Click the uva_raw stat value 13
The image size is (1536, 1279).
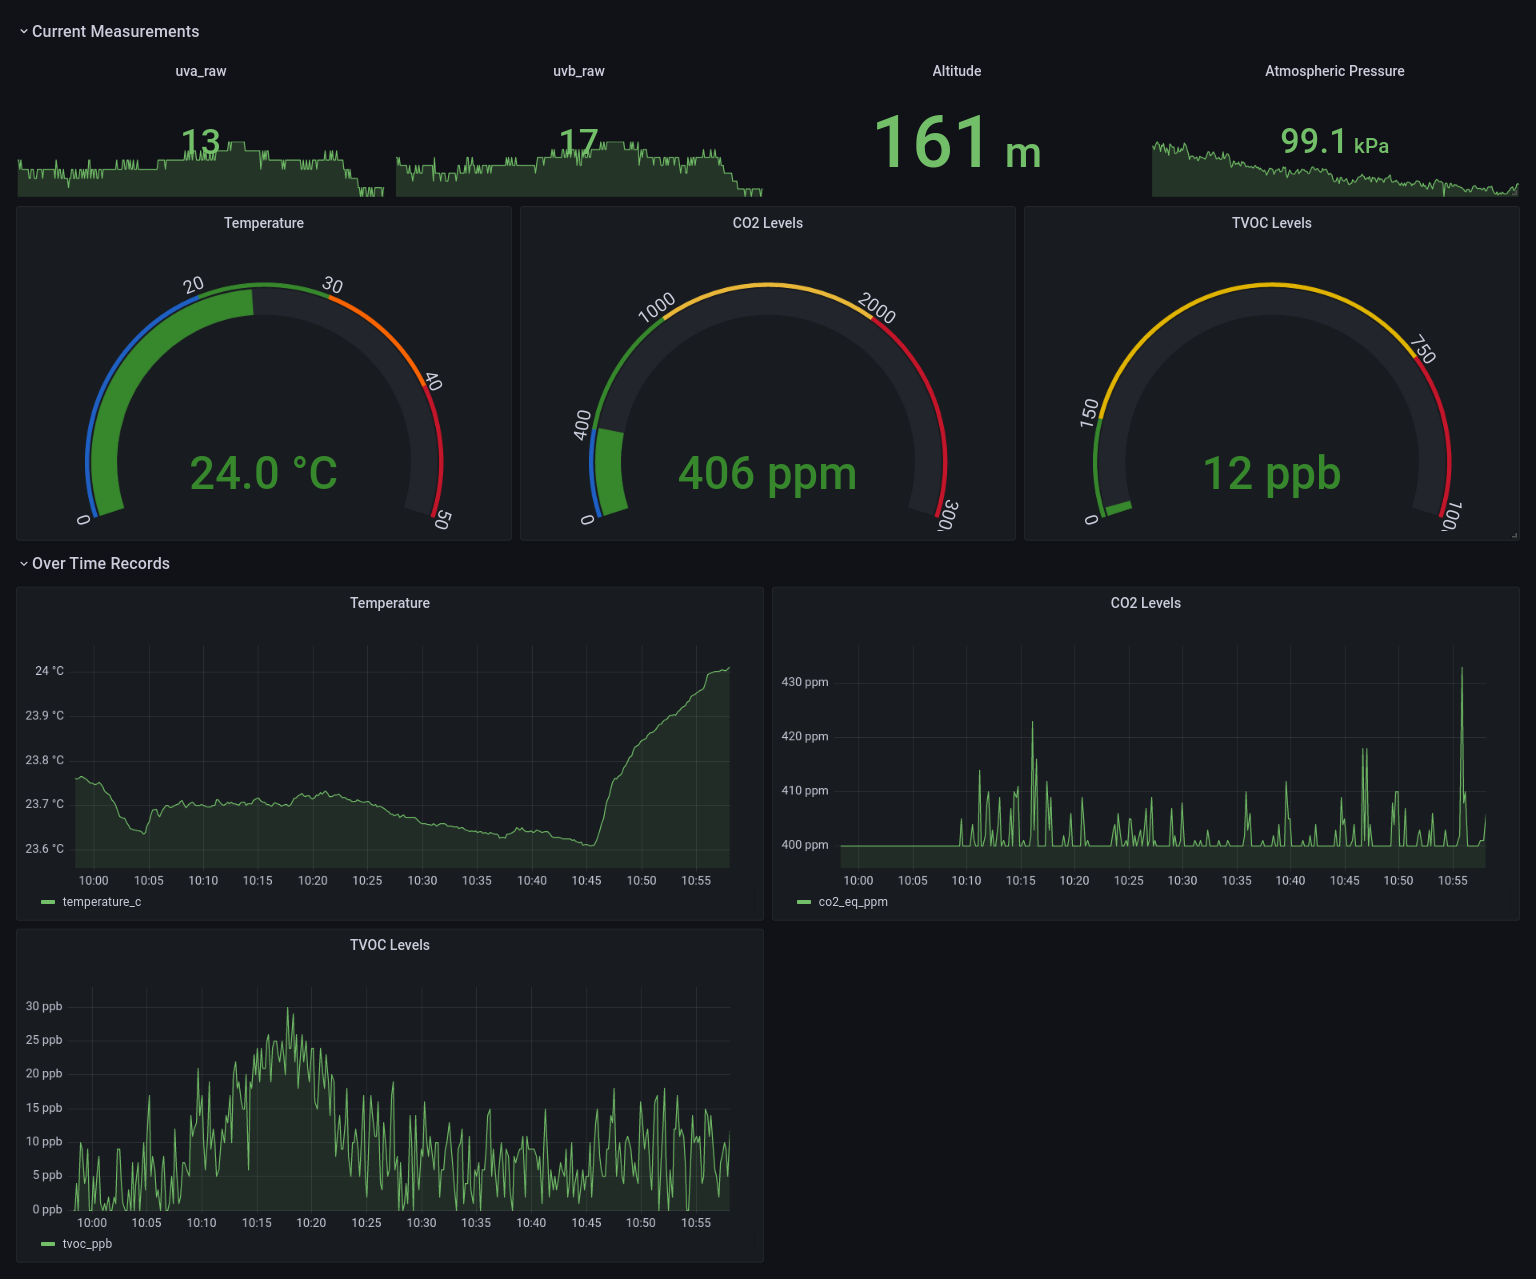click(x=201, y=142)
